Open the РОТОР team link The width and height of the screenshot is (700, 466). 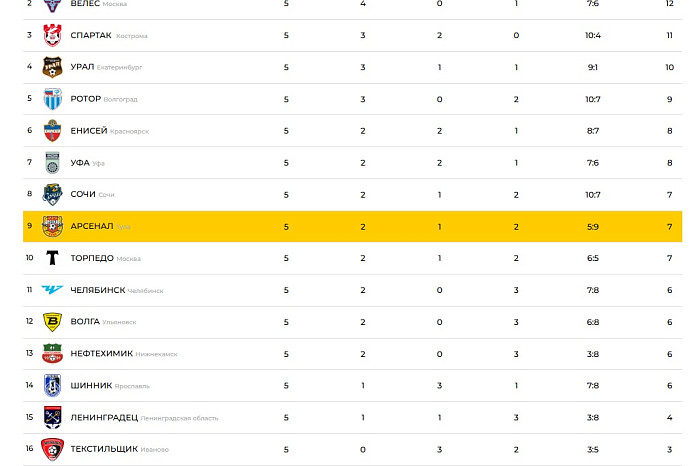tap(86, 99)
